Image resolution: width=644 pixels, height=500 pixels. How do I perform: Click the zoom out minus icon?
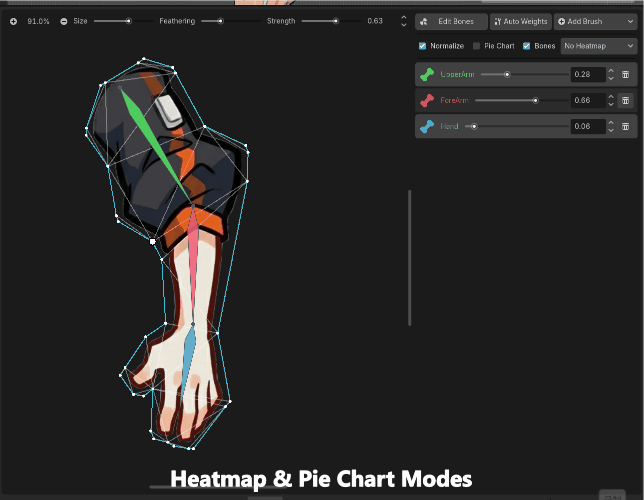tap(64, 21)
